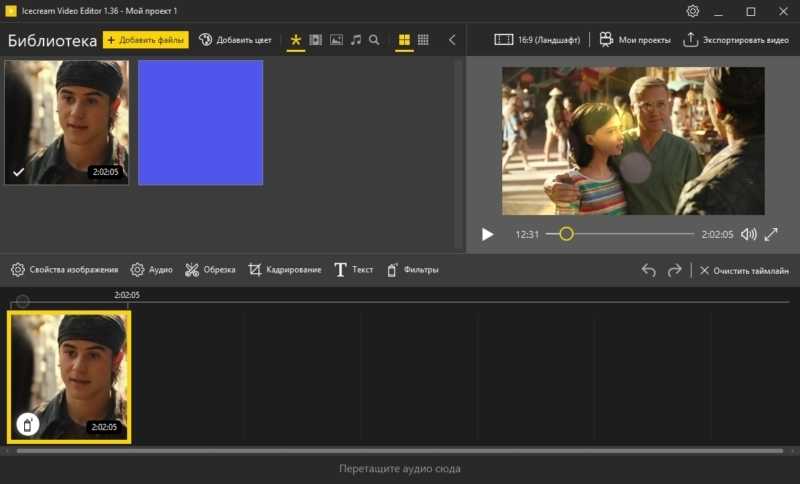Select the video thumbnail in the library

67,122
